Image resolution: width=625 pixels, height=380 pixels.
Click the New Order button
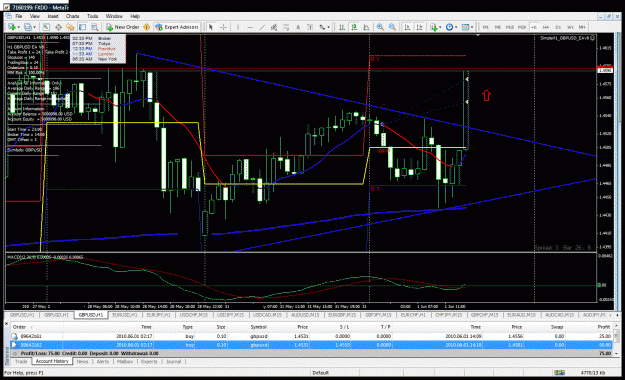123,27
